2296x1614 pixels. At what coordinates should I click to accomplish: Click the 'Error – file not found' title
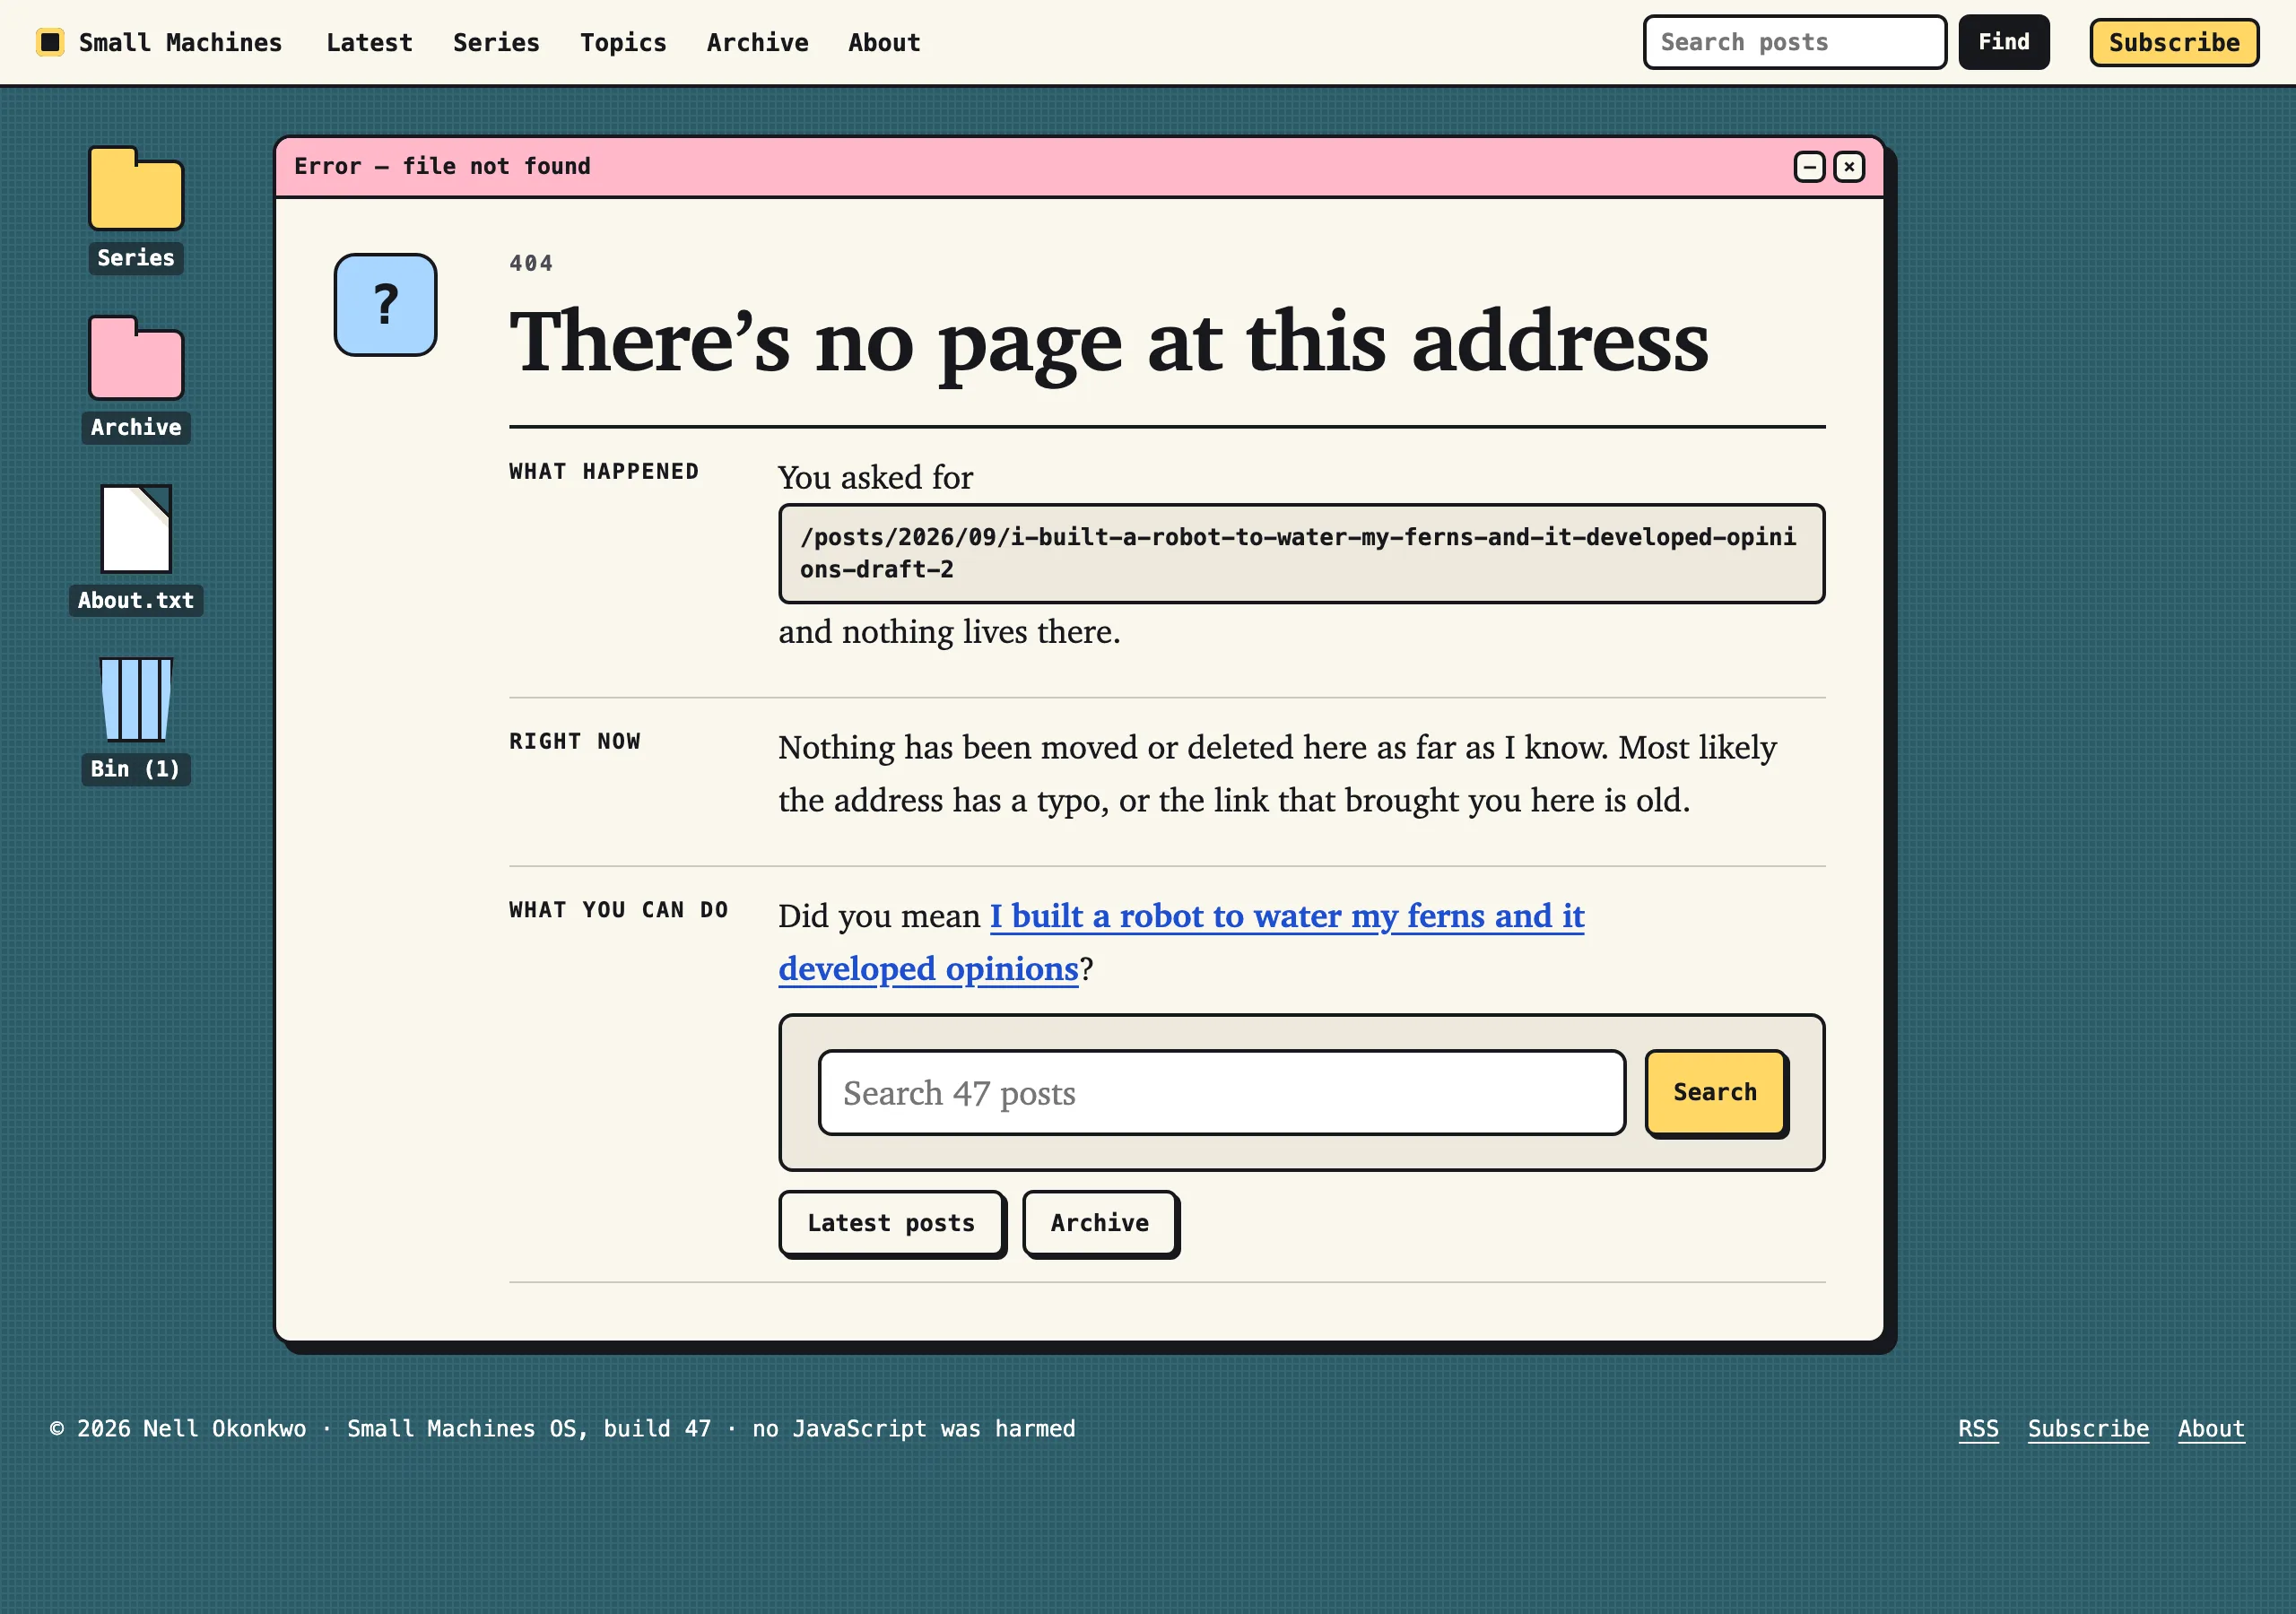tap(442, 166)
